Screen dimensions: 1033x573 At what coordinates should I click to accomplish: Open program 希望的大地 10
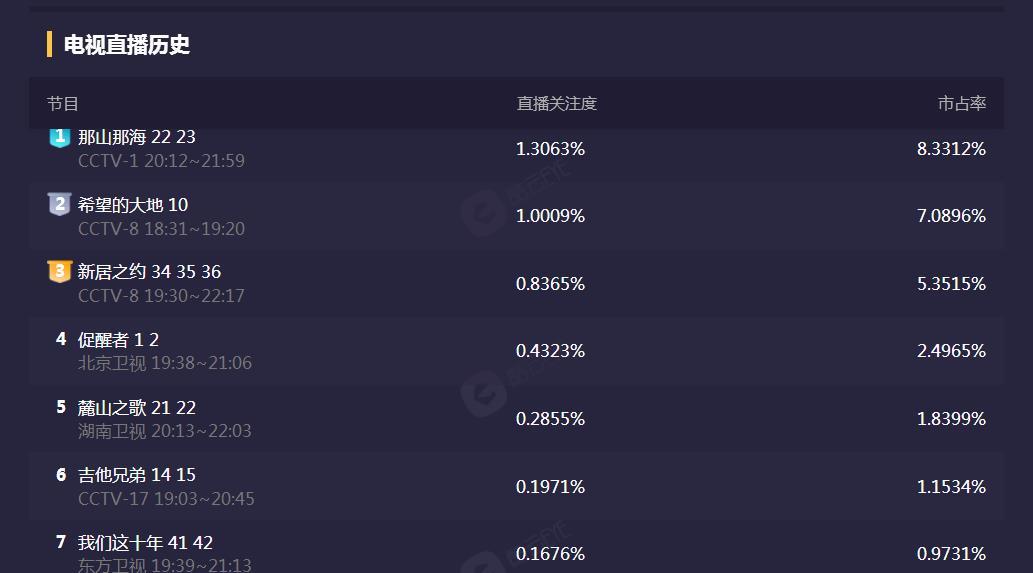coord(132,205)
